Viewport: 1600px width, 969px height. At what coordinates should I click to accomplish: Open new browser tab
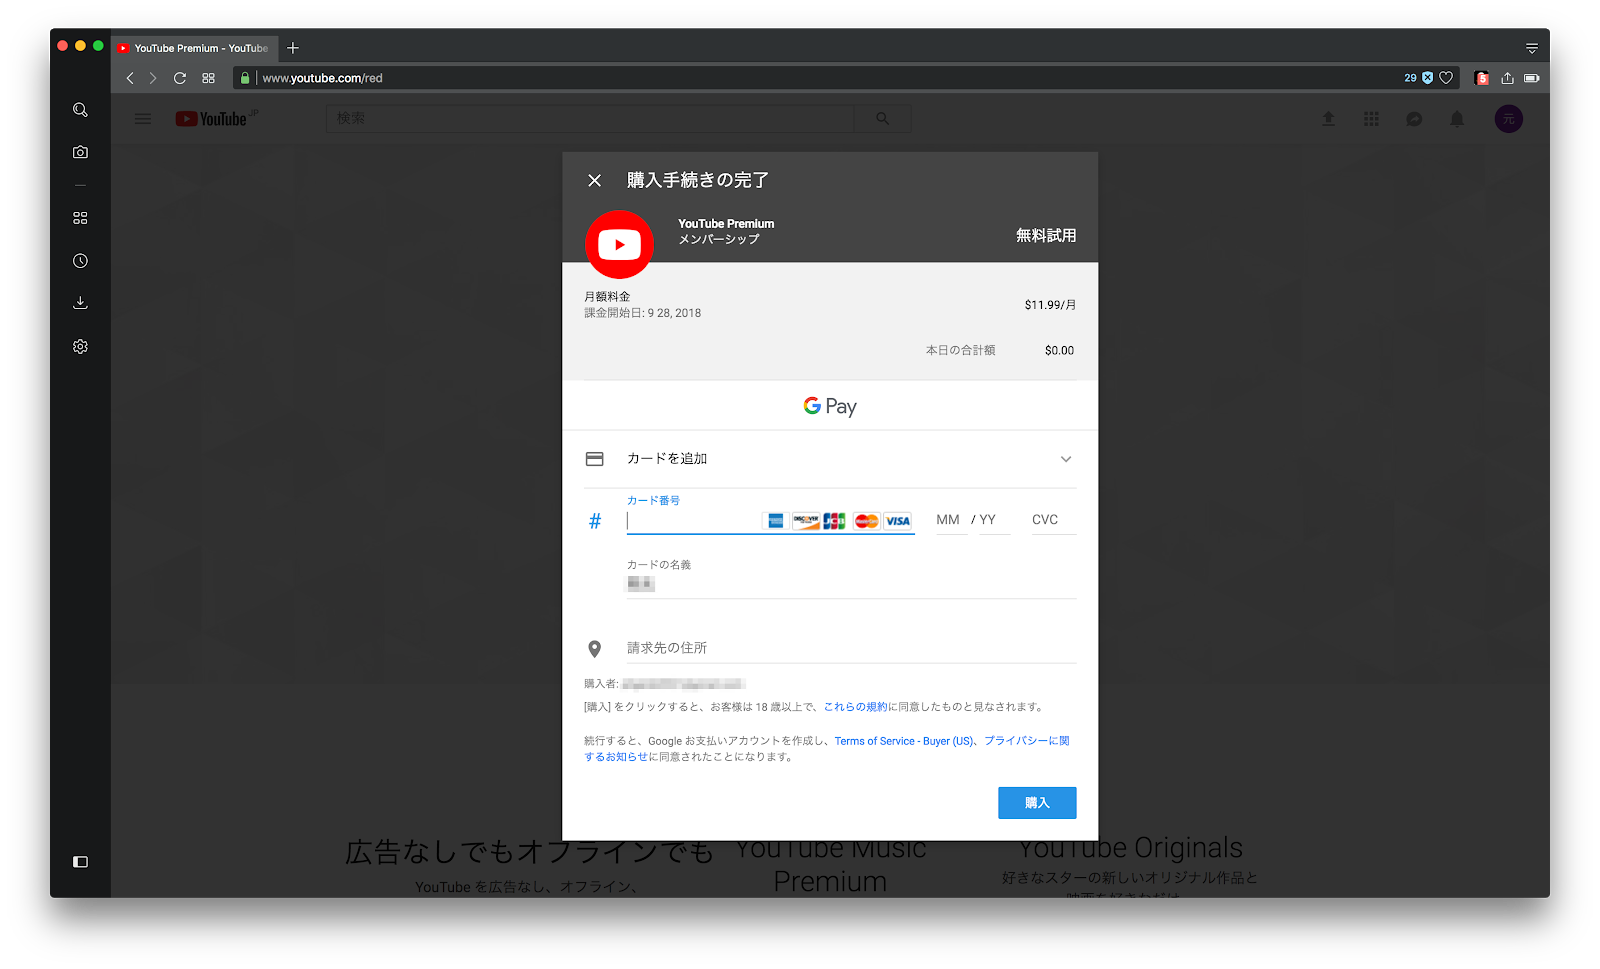(x=293, y=48)
